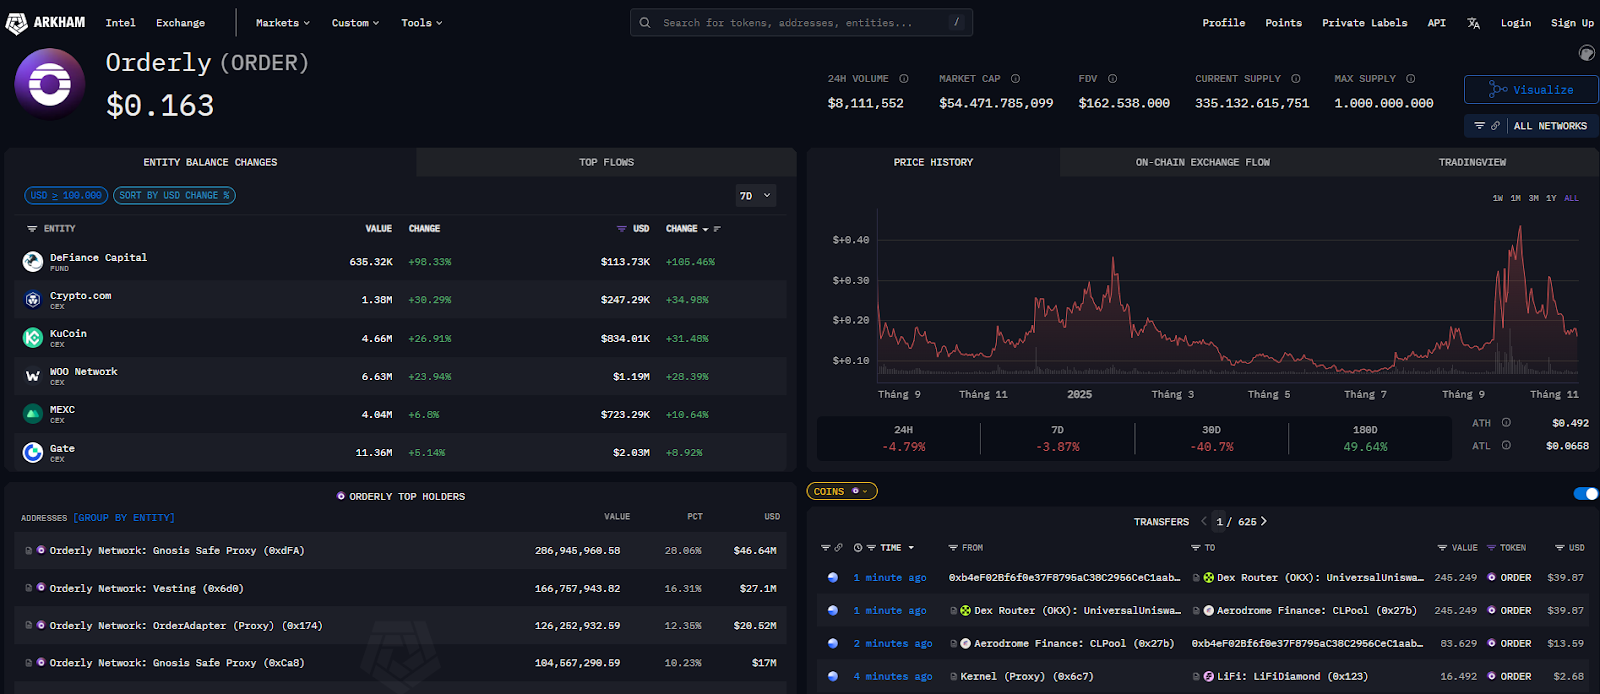Image resolution: width=1600 pixels, height=694 pixels.
Task: Click the Entity column filter icon
Action: (x=32, y=229)
